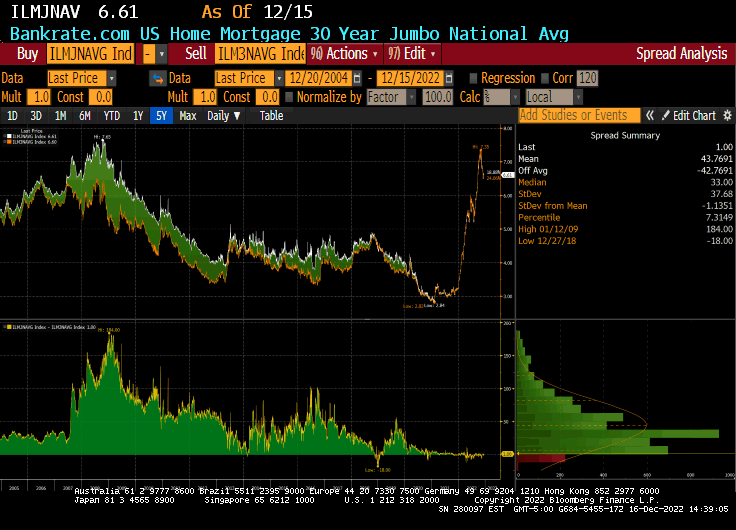Viewport: 736px width, 530px height.
Task: Open the start date calendar picker
Action: pos(355,78)
